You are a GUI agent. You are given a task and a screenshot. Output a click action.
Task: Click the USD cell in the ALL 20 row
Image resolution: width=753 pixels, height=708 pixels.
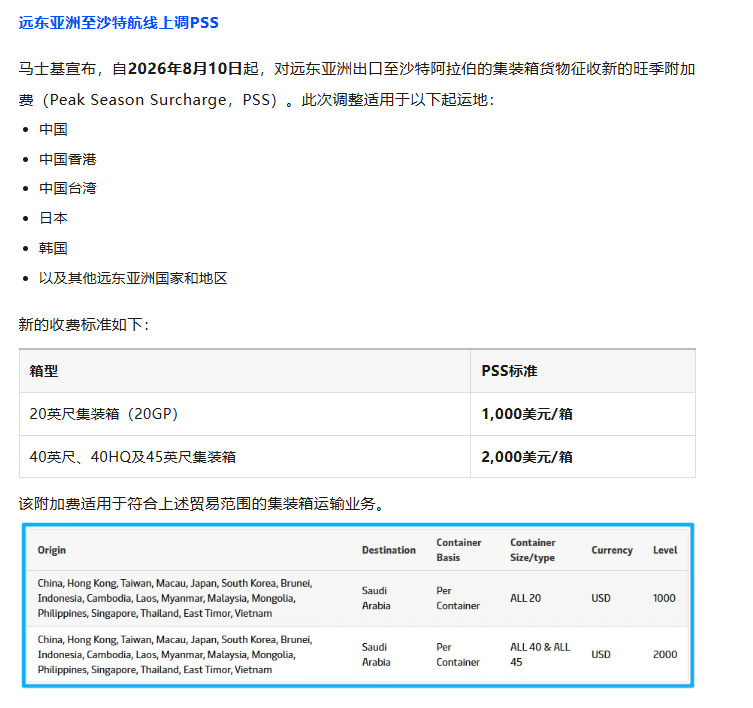601,598
